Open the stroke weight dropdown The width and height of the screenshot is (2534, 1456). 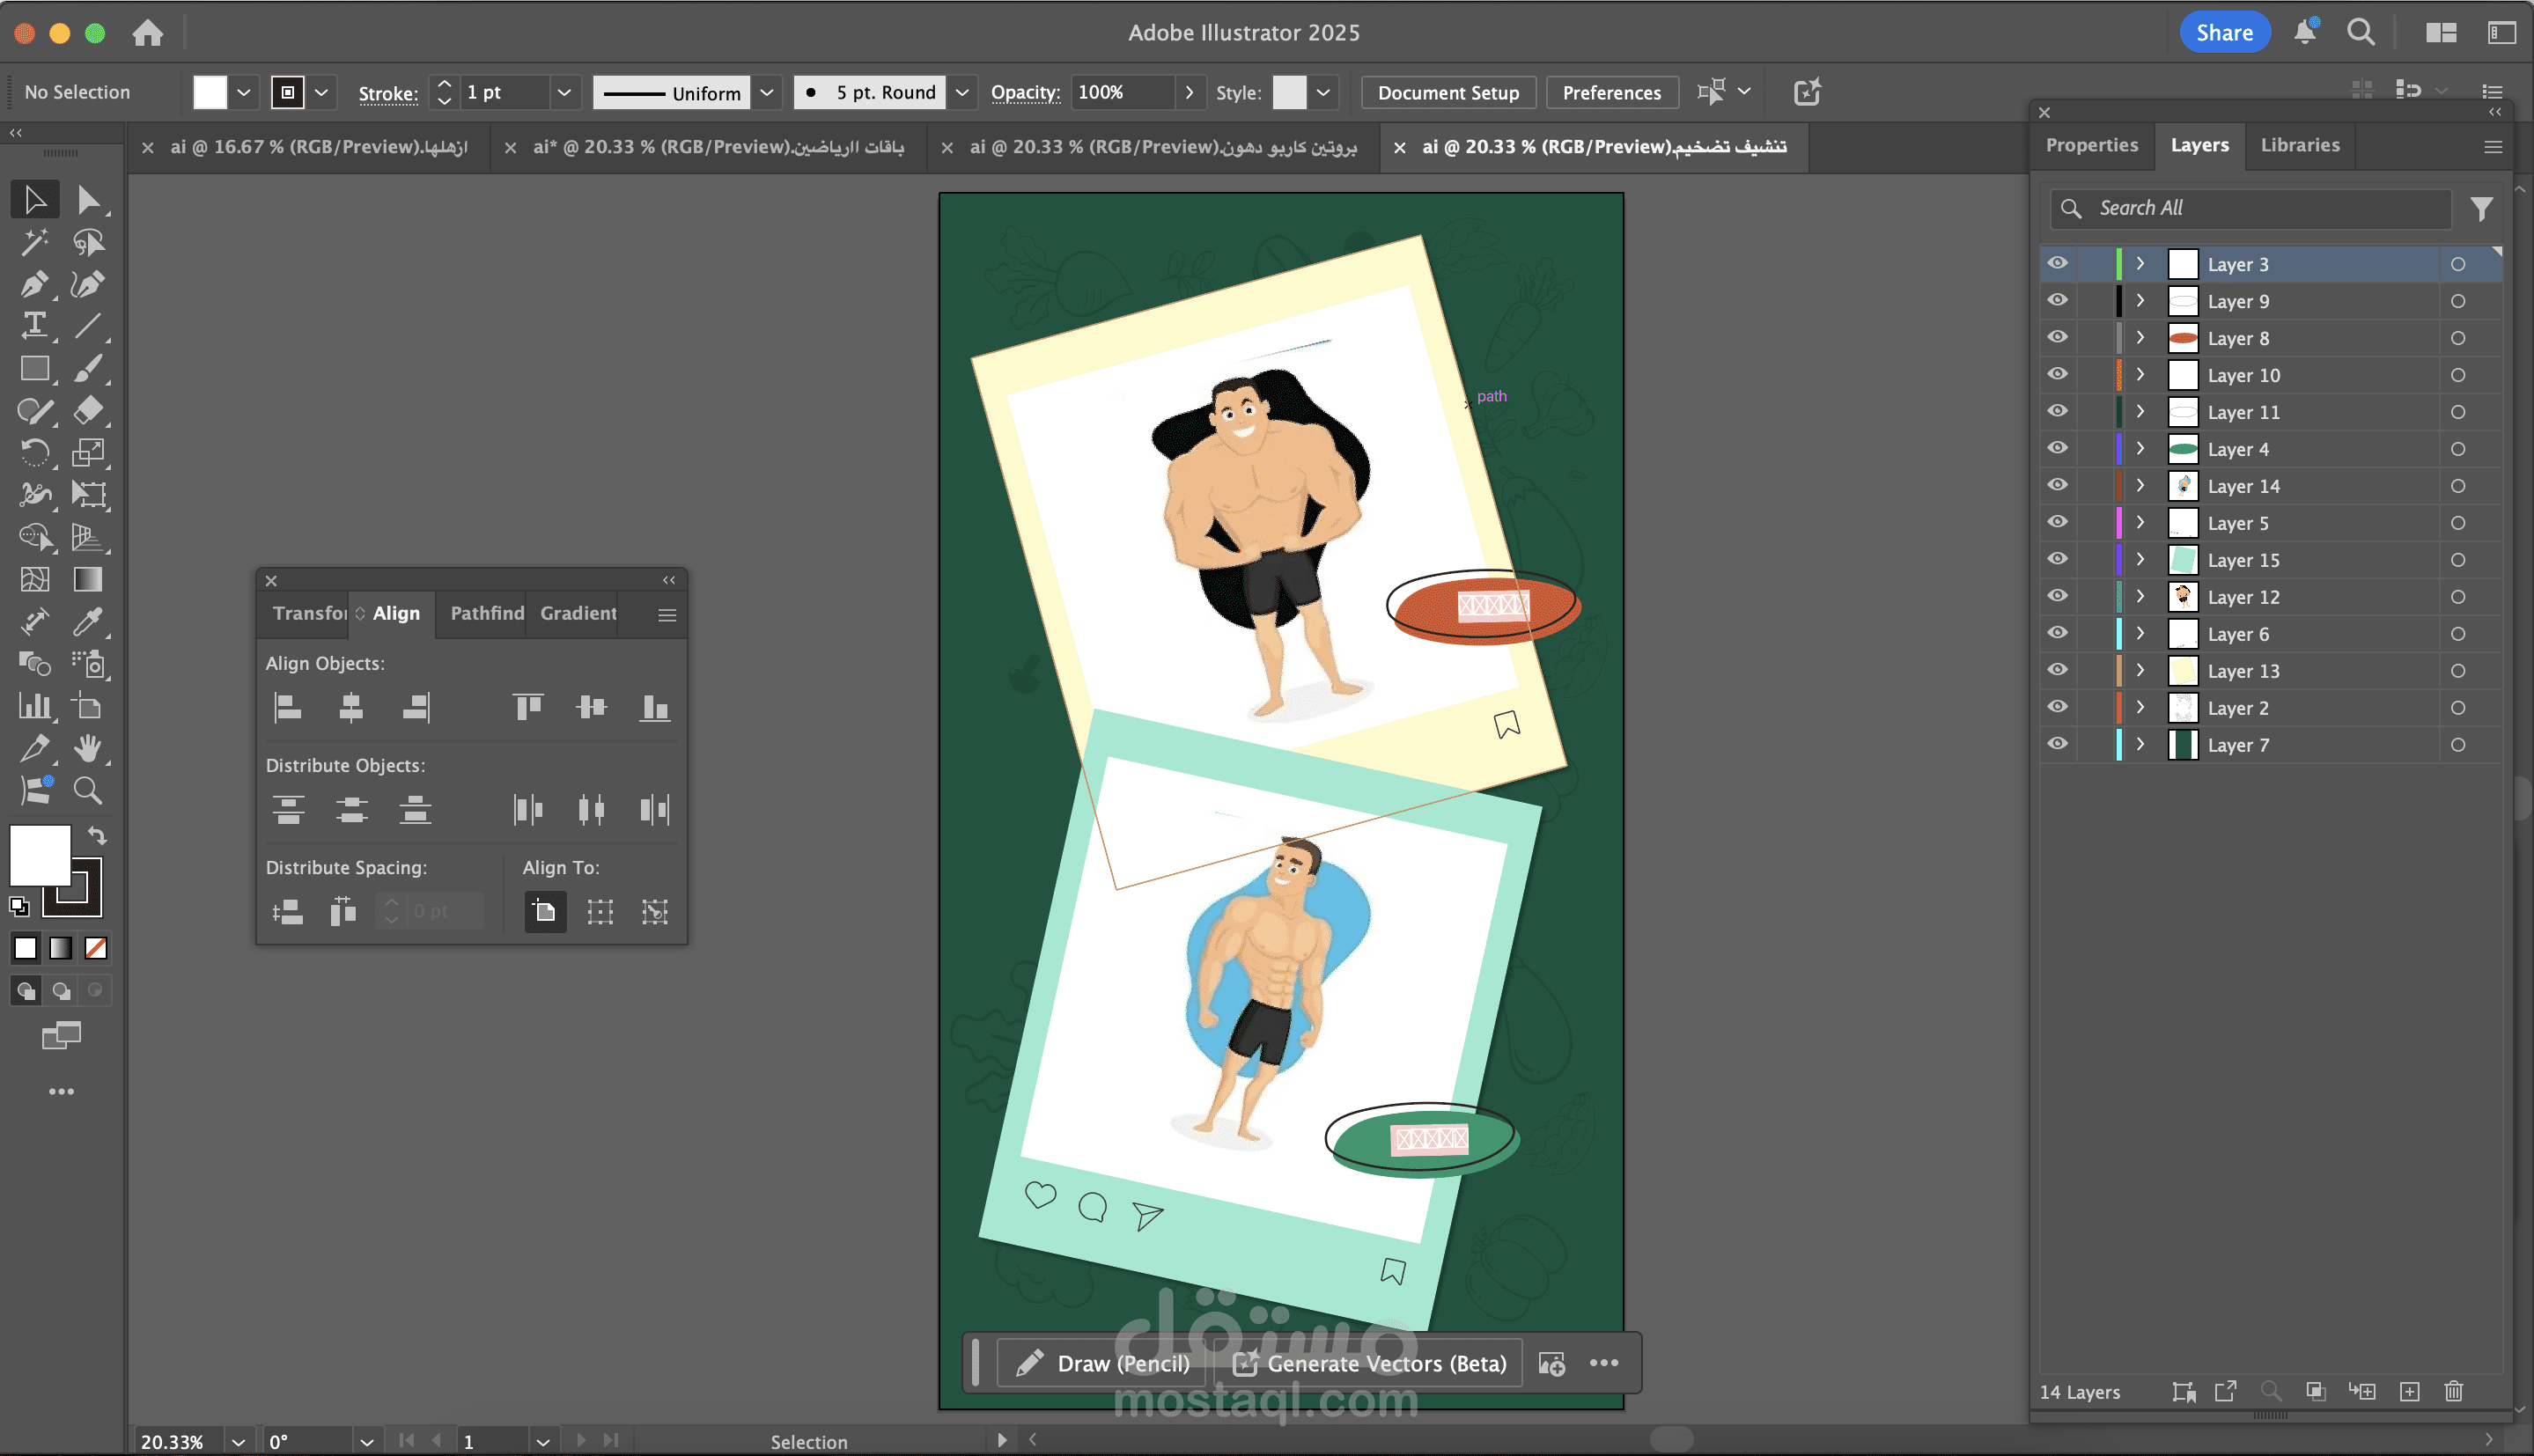click(x=564, y=93)
